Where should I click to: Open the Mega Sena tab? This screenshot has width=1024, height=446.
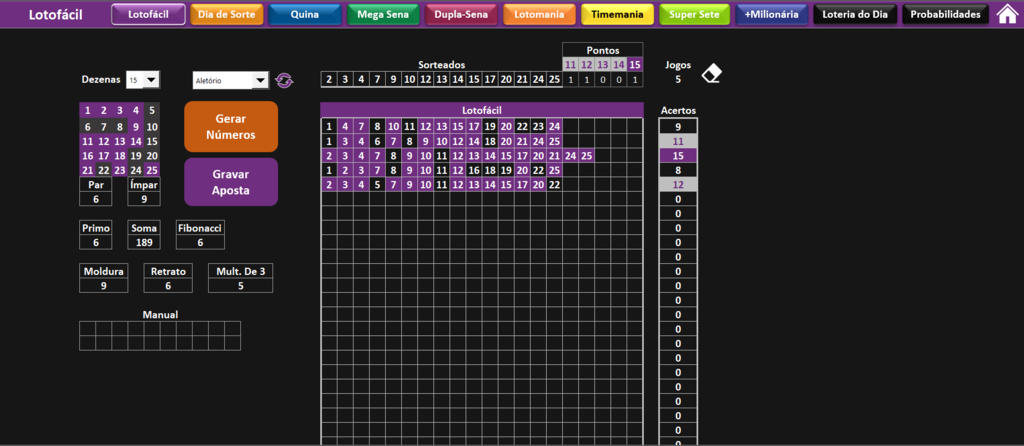pyautogui.click(x=383, y=14)
